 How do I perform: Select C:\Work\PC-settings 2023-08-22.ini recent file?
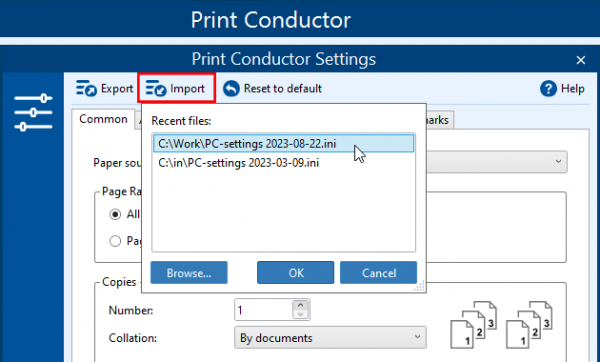(x=283, y=143)
